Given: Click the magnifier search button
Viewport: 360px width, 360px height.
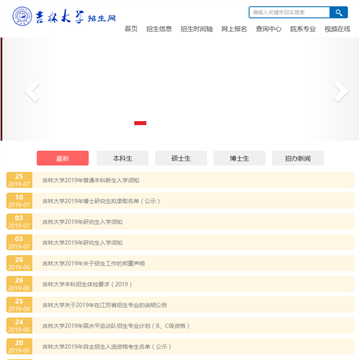Looking at the screenshot, I should 339,13.
